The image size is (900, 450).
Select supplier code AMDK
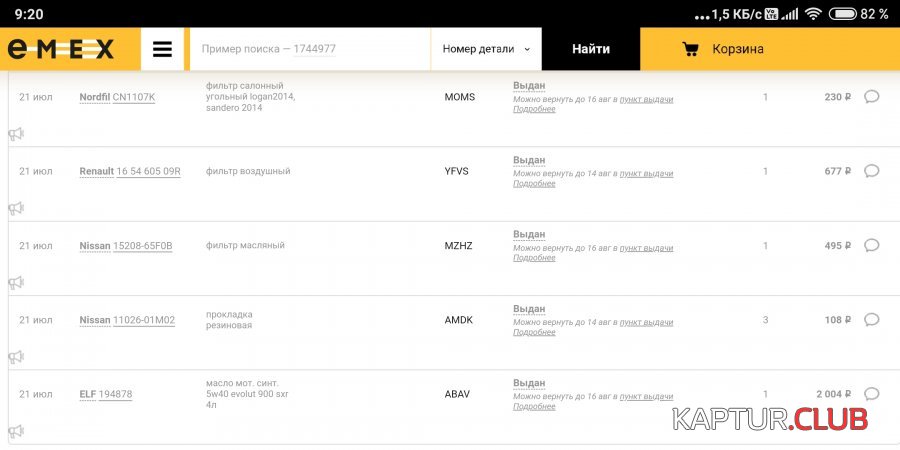tap(459, 320)
